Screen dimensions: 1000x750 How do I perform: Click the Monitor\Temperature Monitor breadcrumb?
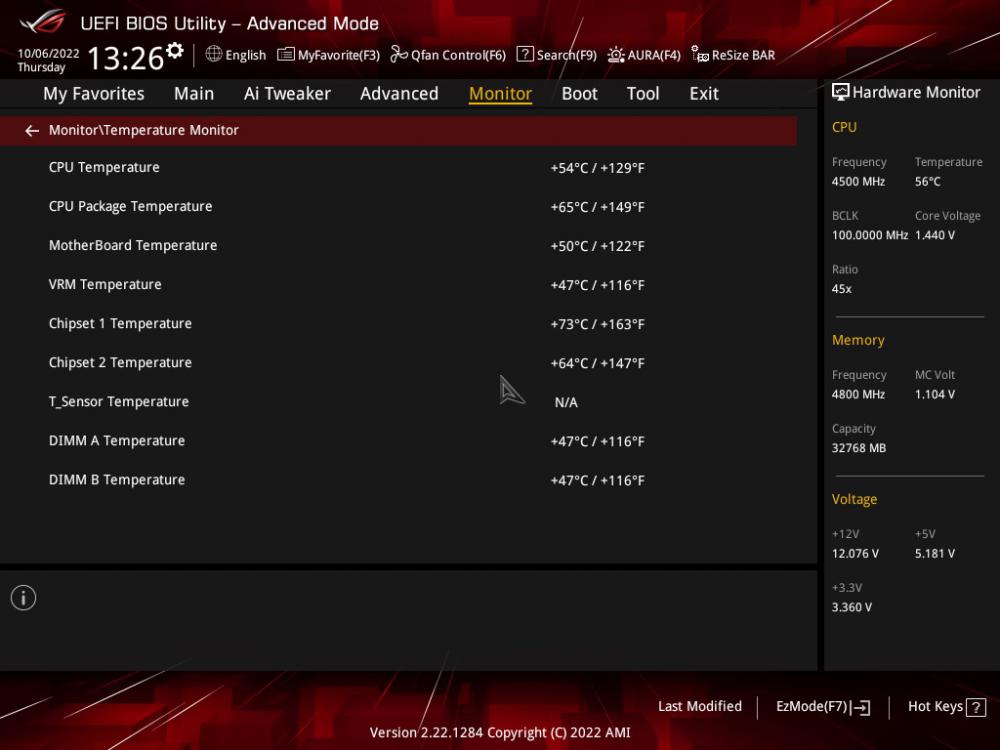(143, 130)
